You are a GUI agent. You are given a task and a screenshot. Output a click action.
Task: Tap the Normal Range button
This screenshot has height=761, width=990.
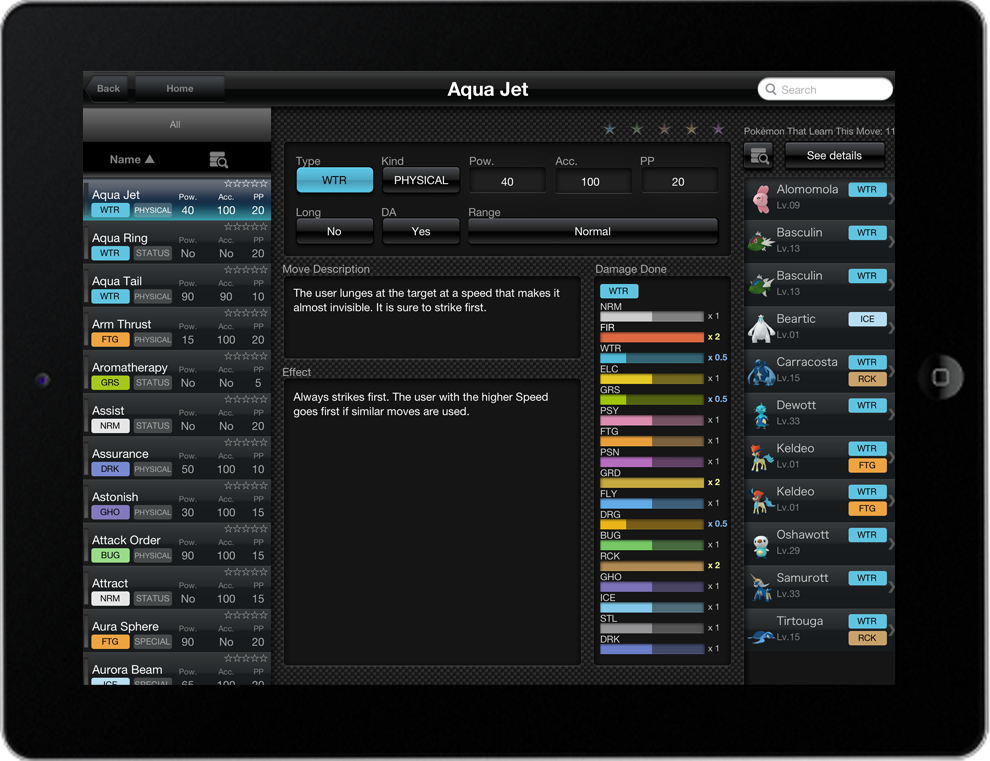click(592, 231)
